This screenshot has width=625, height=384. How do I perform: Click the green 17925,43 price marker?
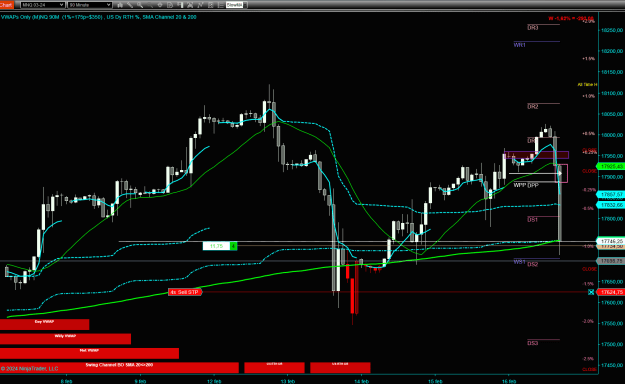coord(611,166)
